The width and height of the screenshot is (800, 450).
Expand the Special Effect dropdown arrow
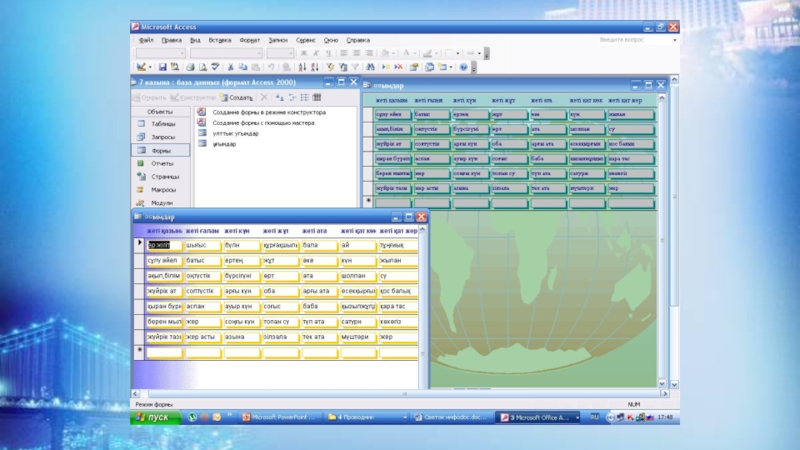tap(479, 53)
